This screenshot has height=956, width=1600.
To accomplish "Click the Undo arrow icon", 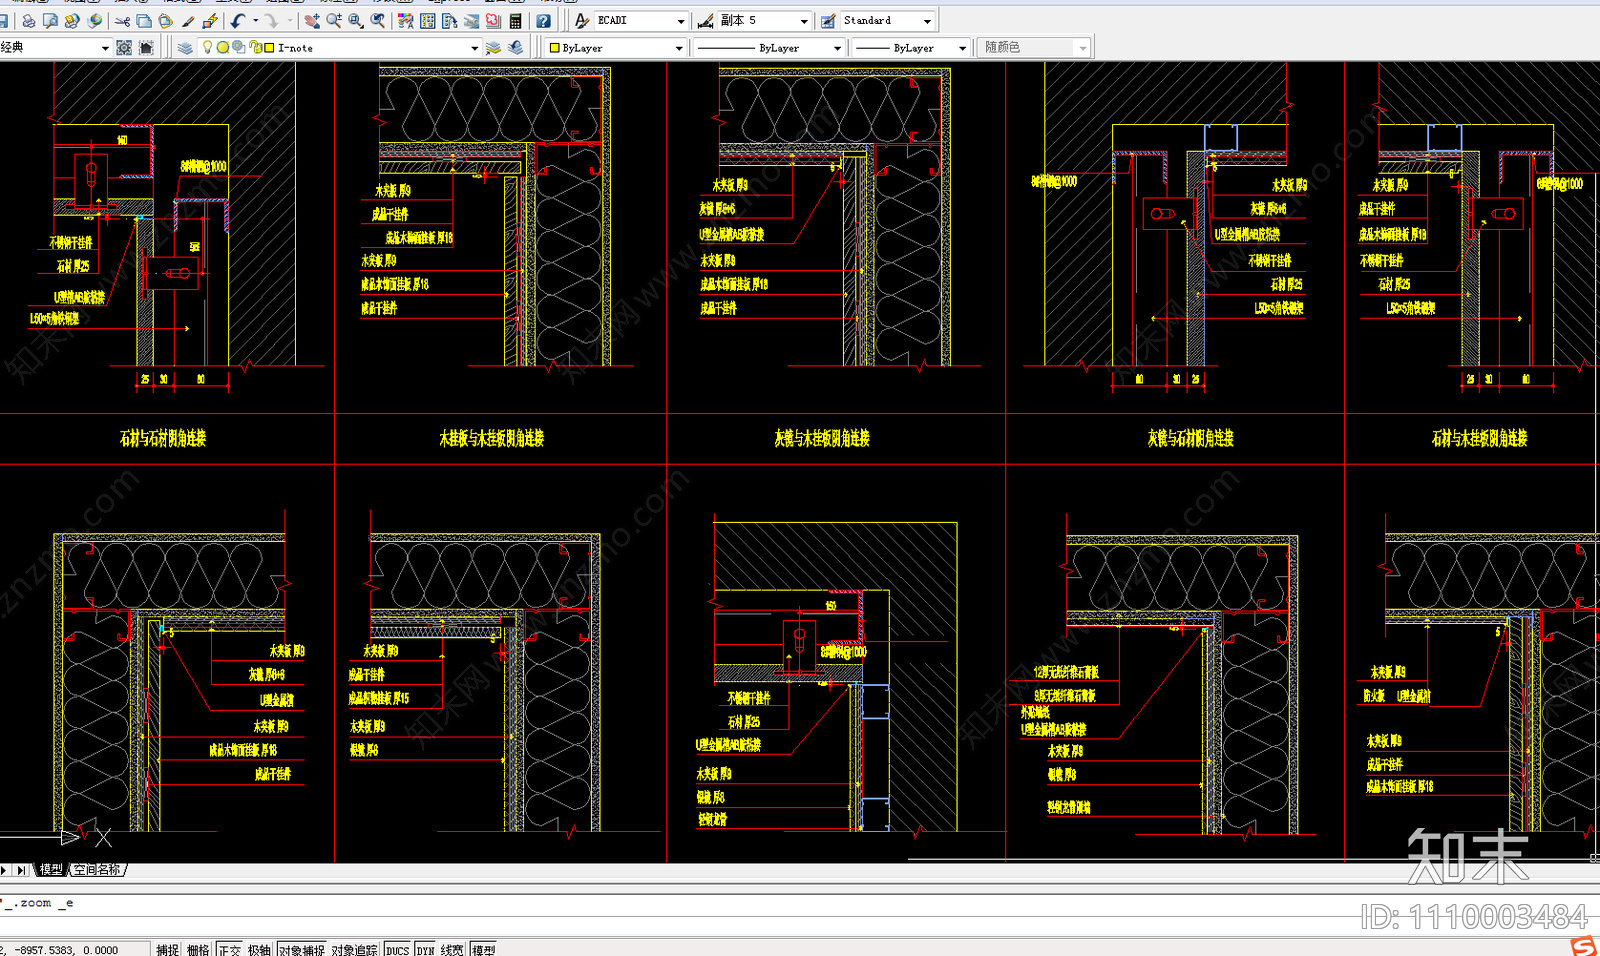I will 238,21.
